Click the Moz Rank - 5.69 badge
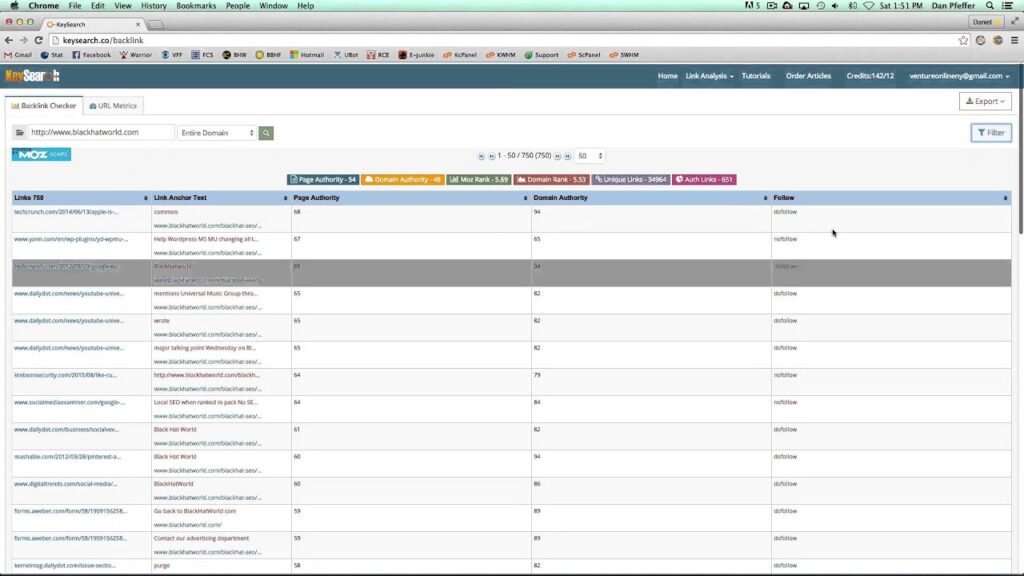The image size is (1024, 576). pyautogui.click(x=479, y=180)
